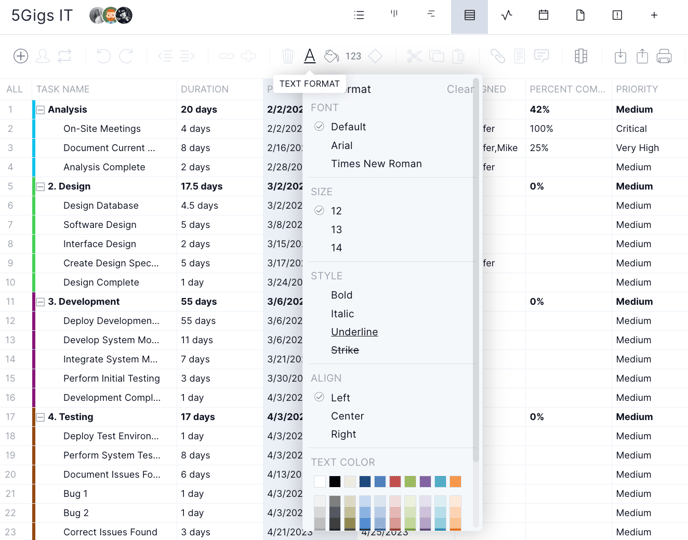Open the risks view icon
This screenshot has height=540, width=688.
617,15
